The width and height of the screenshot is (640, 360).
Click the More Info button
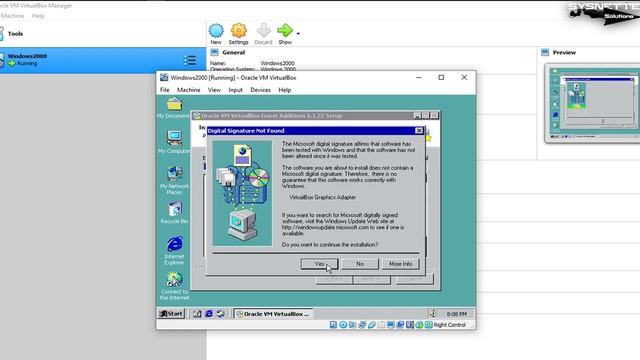(400, 264)
